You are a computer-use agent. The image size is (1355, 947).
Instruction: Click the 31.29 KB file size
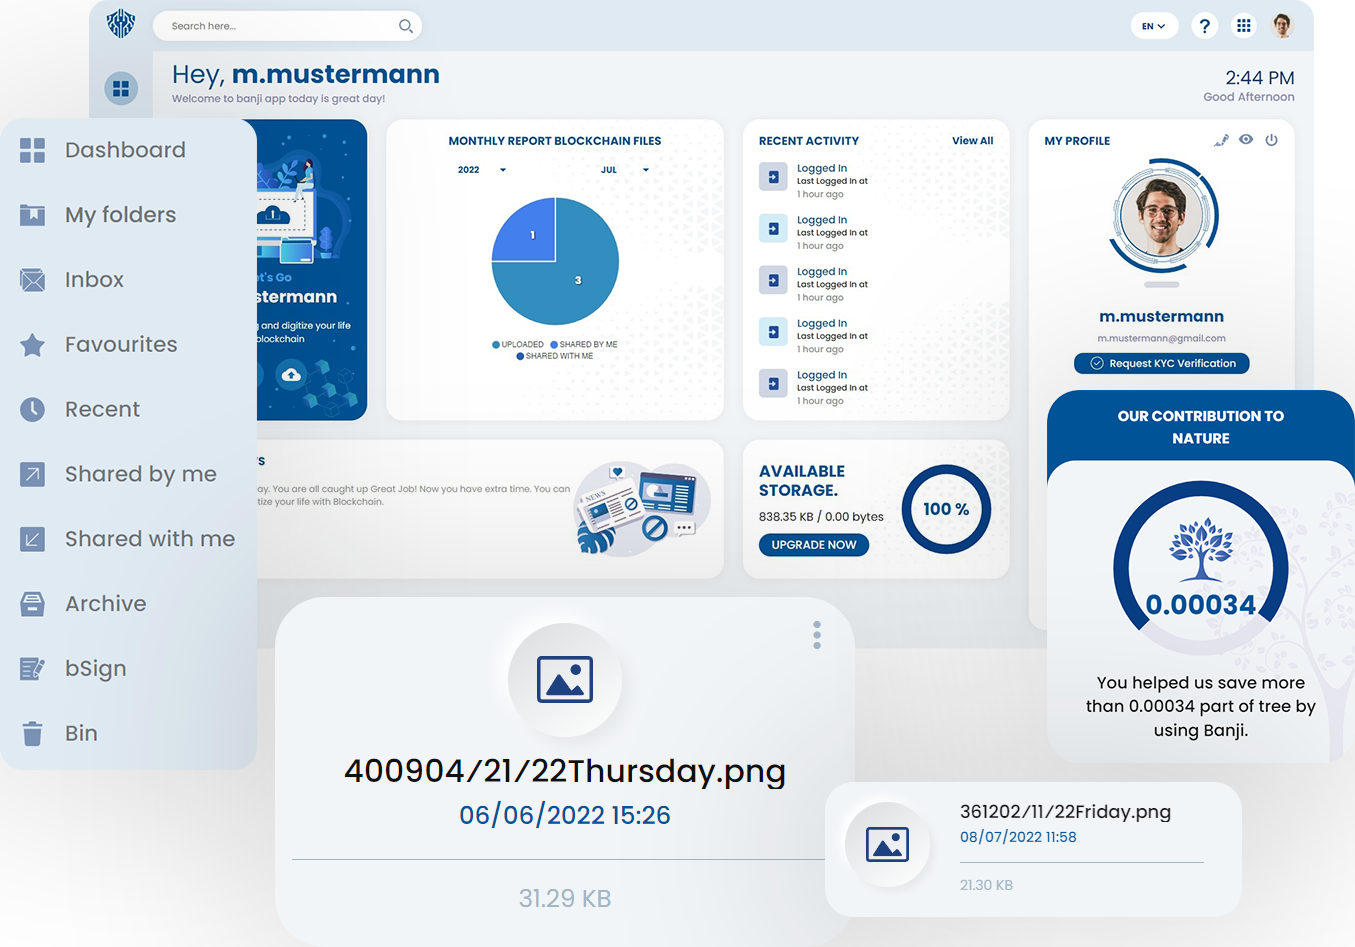565,899
